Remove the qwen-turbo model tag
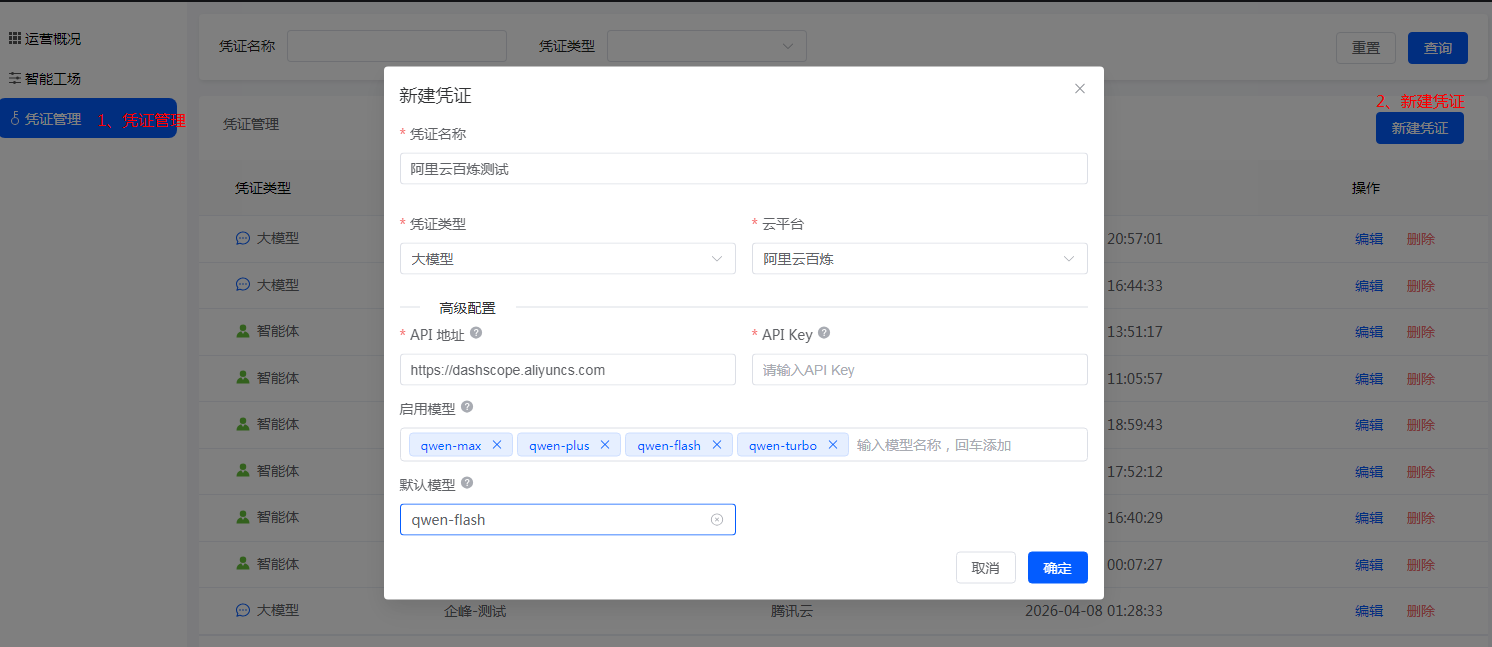Image resolution: width=1492 pixels, height=647 pixels. point(833,445)
